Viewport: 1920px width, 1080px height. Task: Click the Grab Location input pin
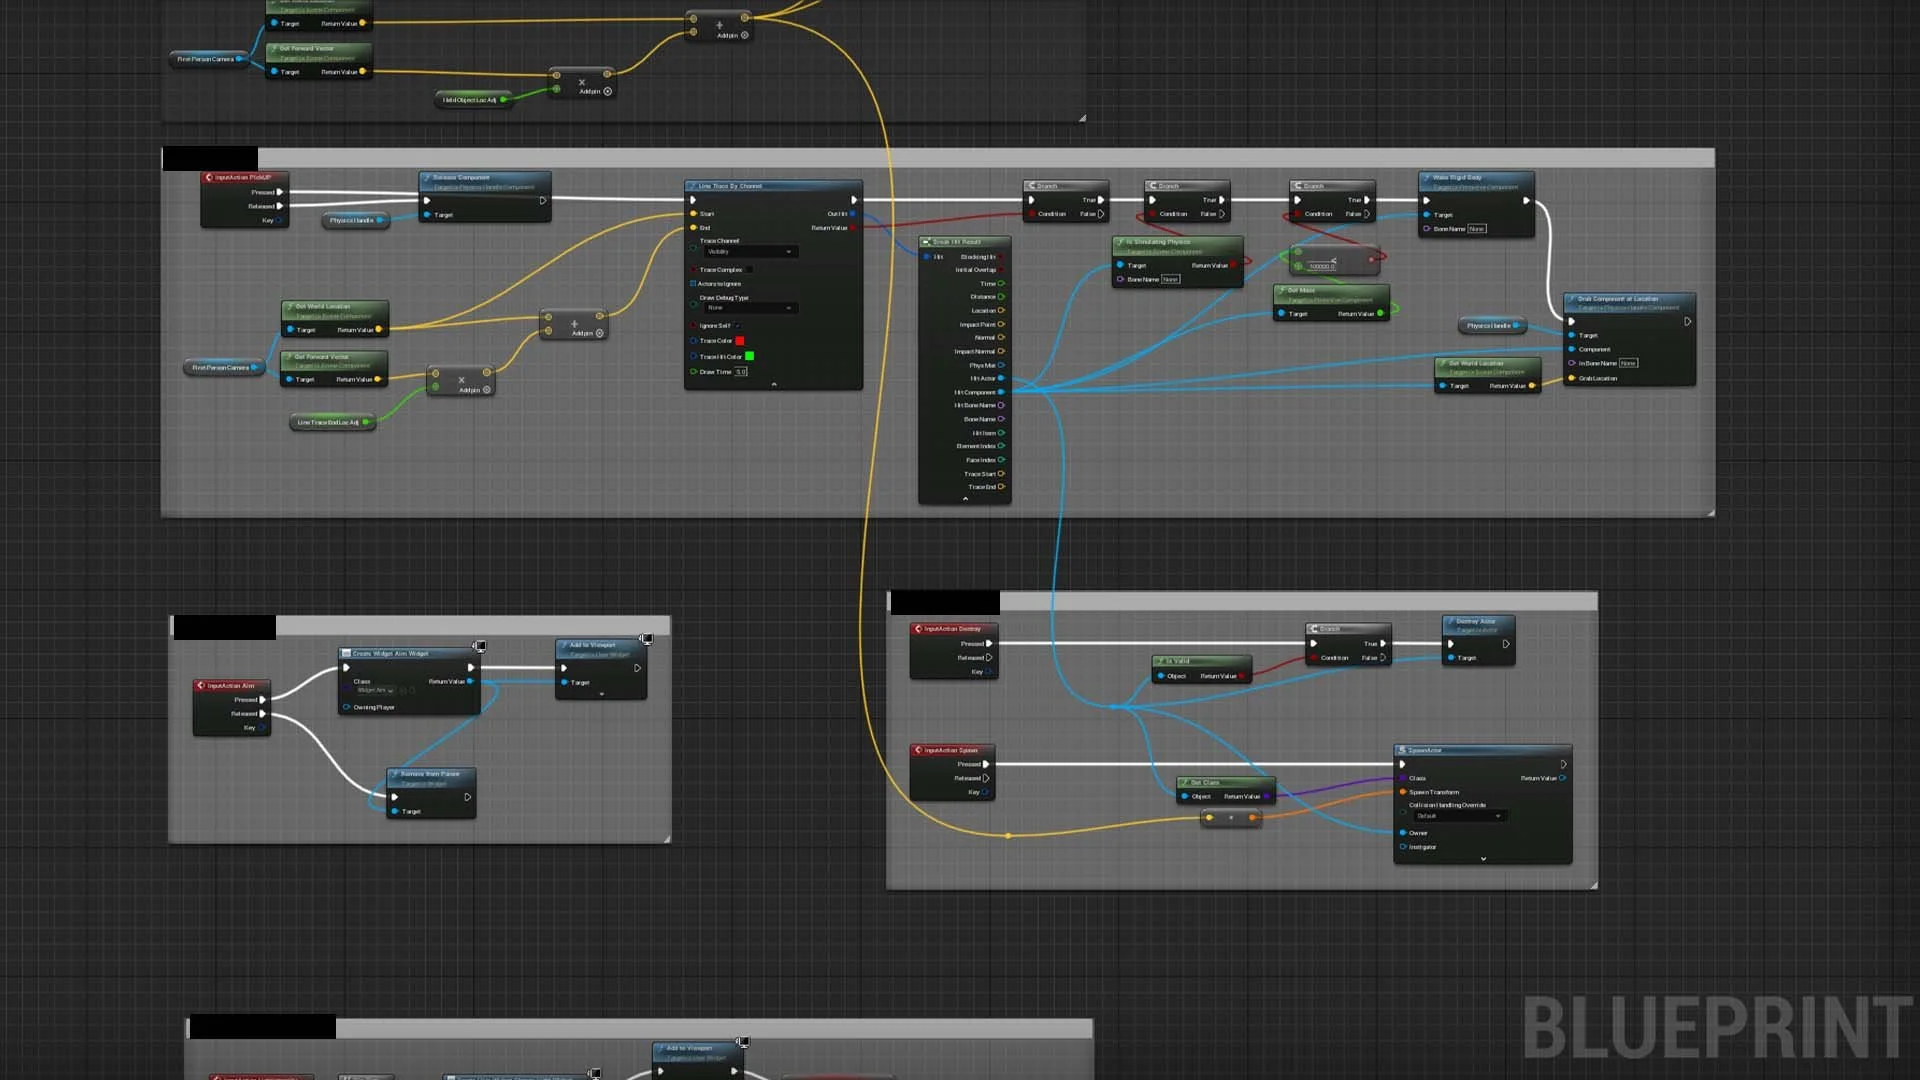[x=1572, y=378]
